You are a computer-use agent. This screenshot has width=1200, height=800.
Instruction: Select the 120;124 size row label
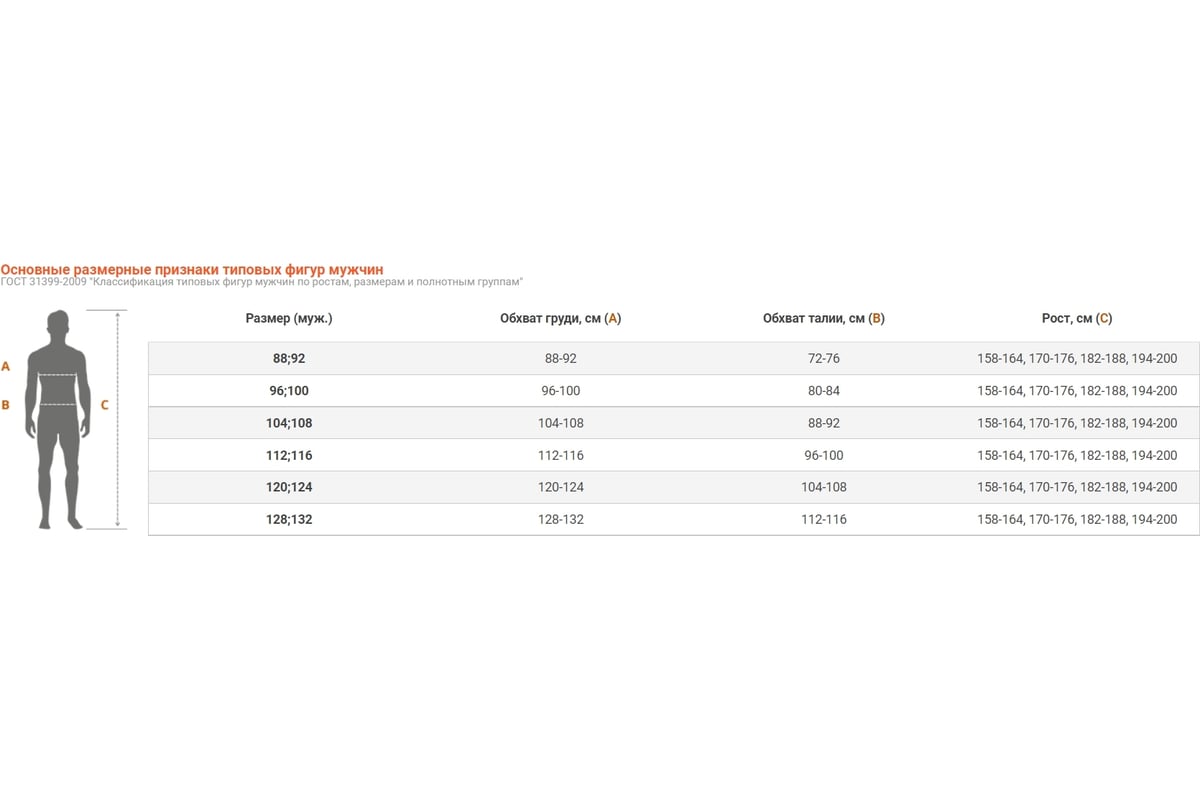pos(289,487)
